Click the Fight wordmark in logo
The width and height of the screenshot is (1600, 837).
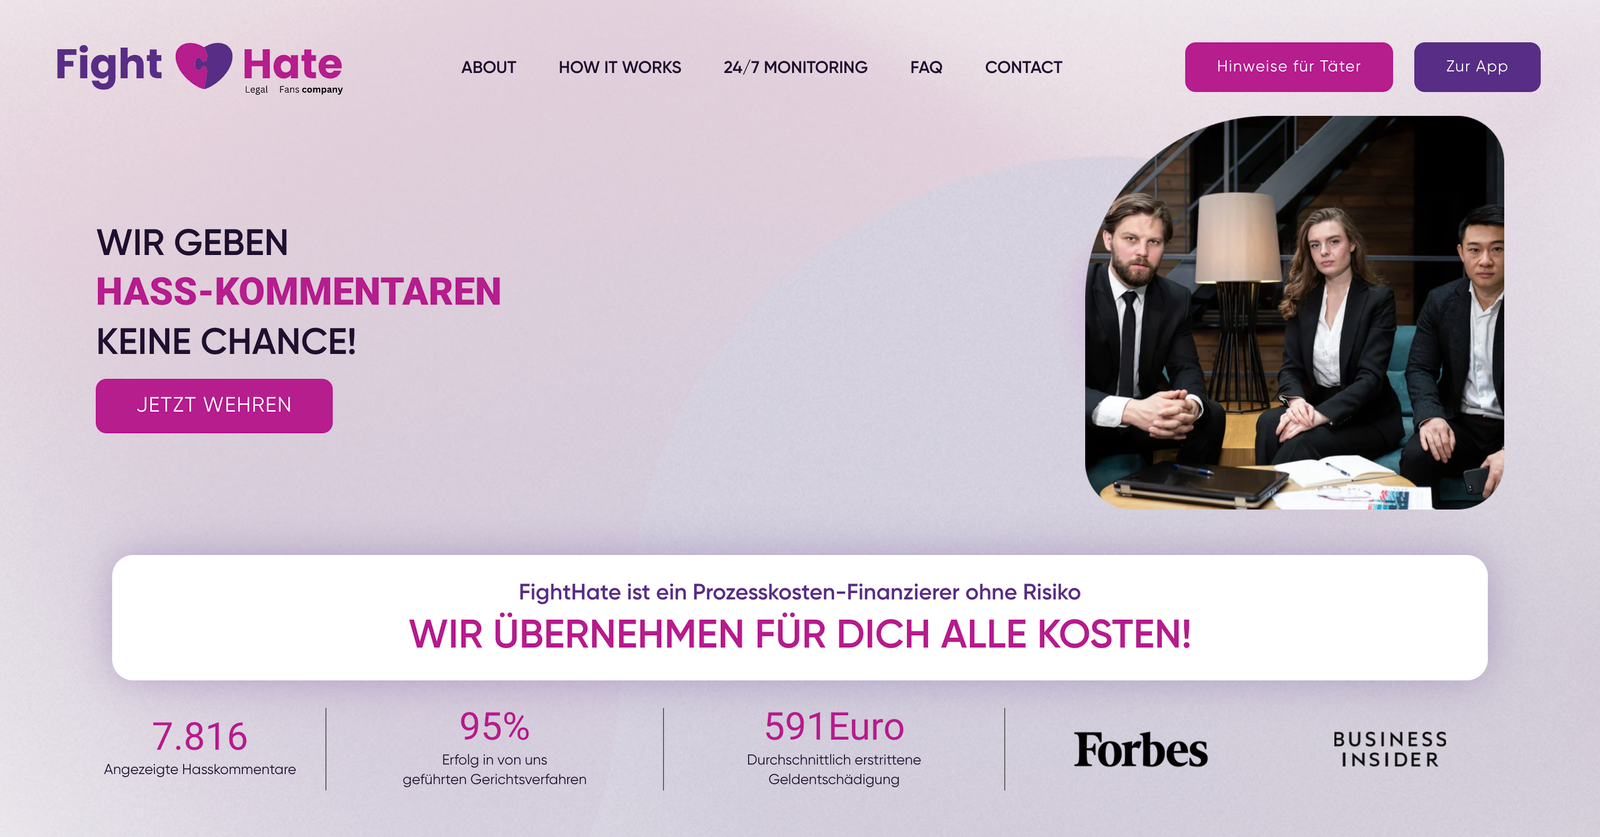tap(108, 66)
